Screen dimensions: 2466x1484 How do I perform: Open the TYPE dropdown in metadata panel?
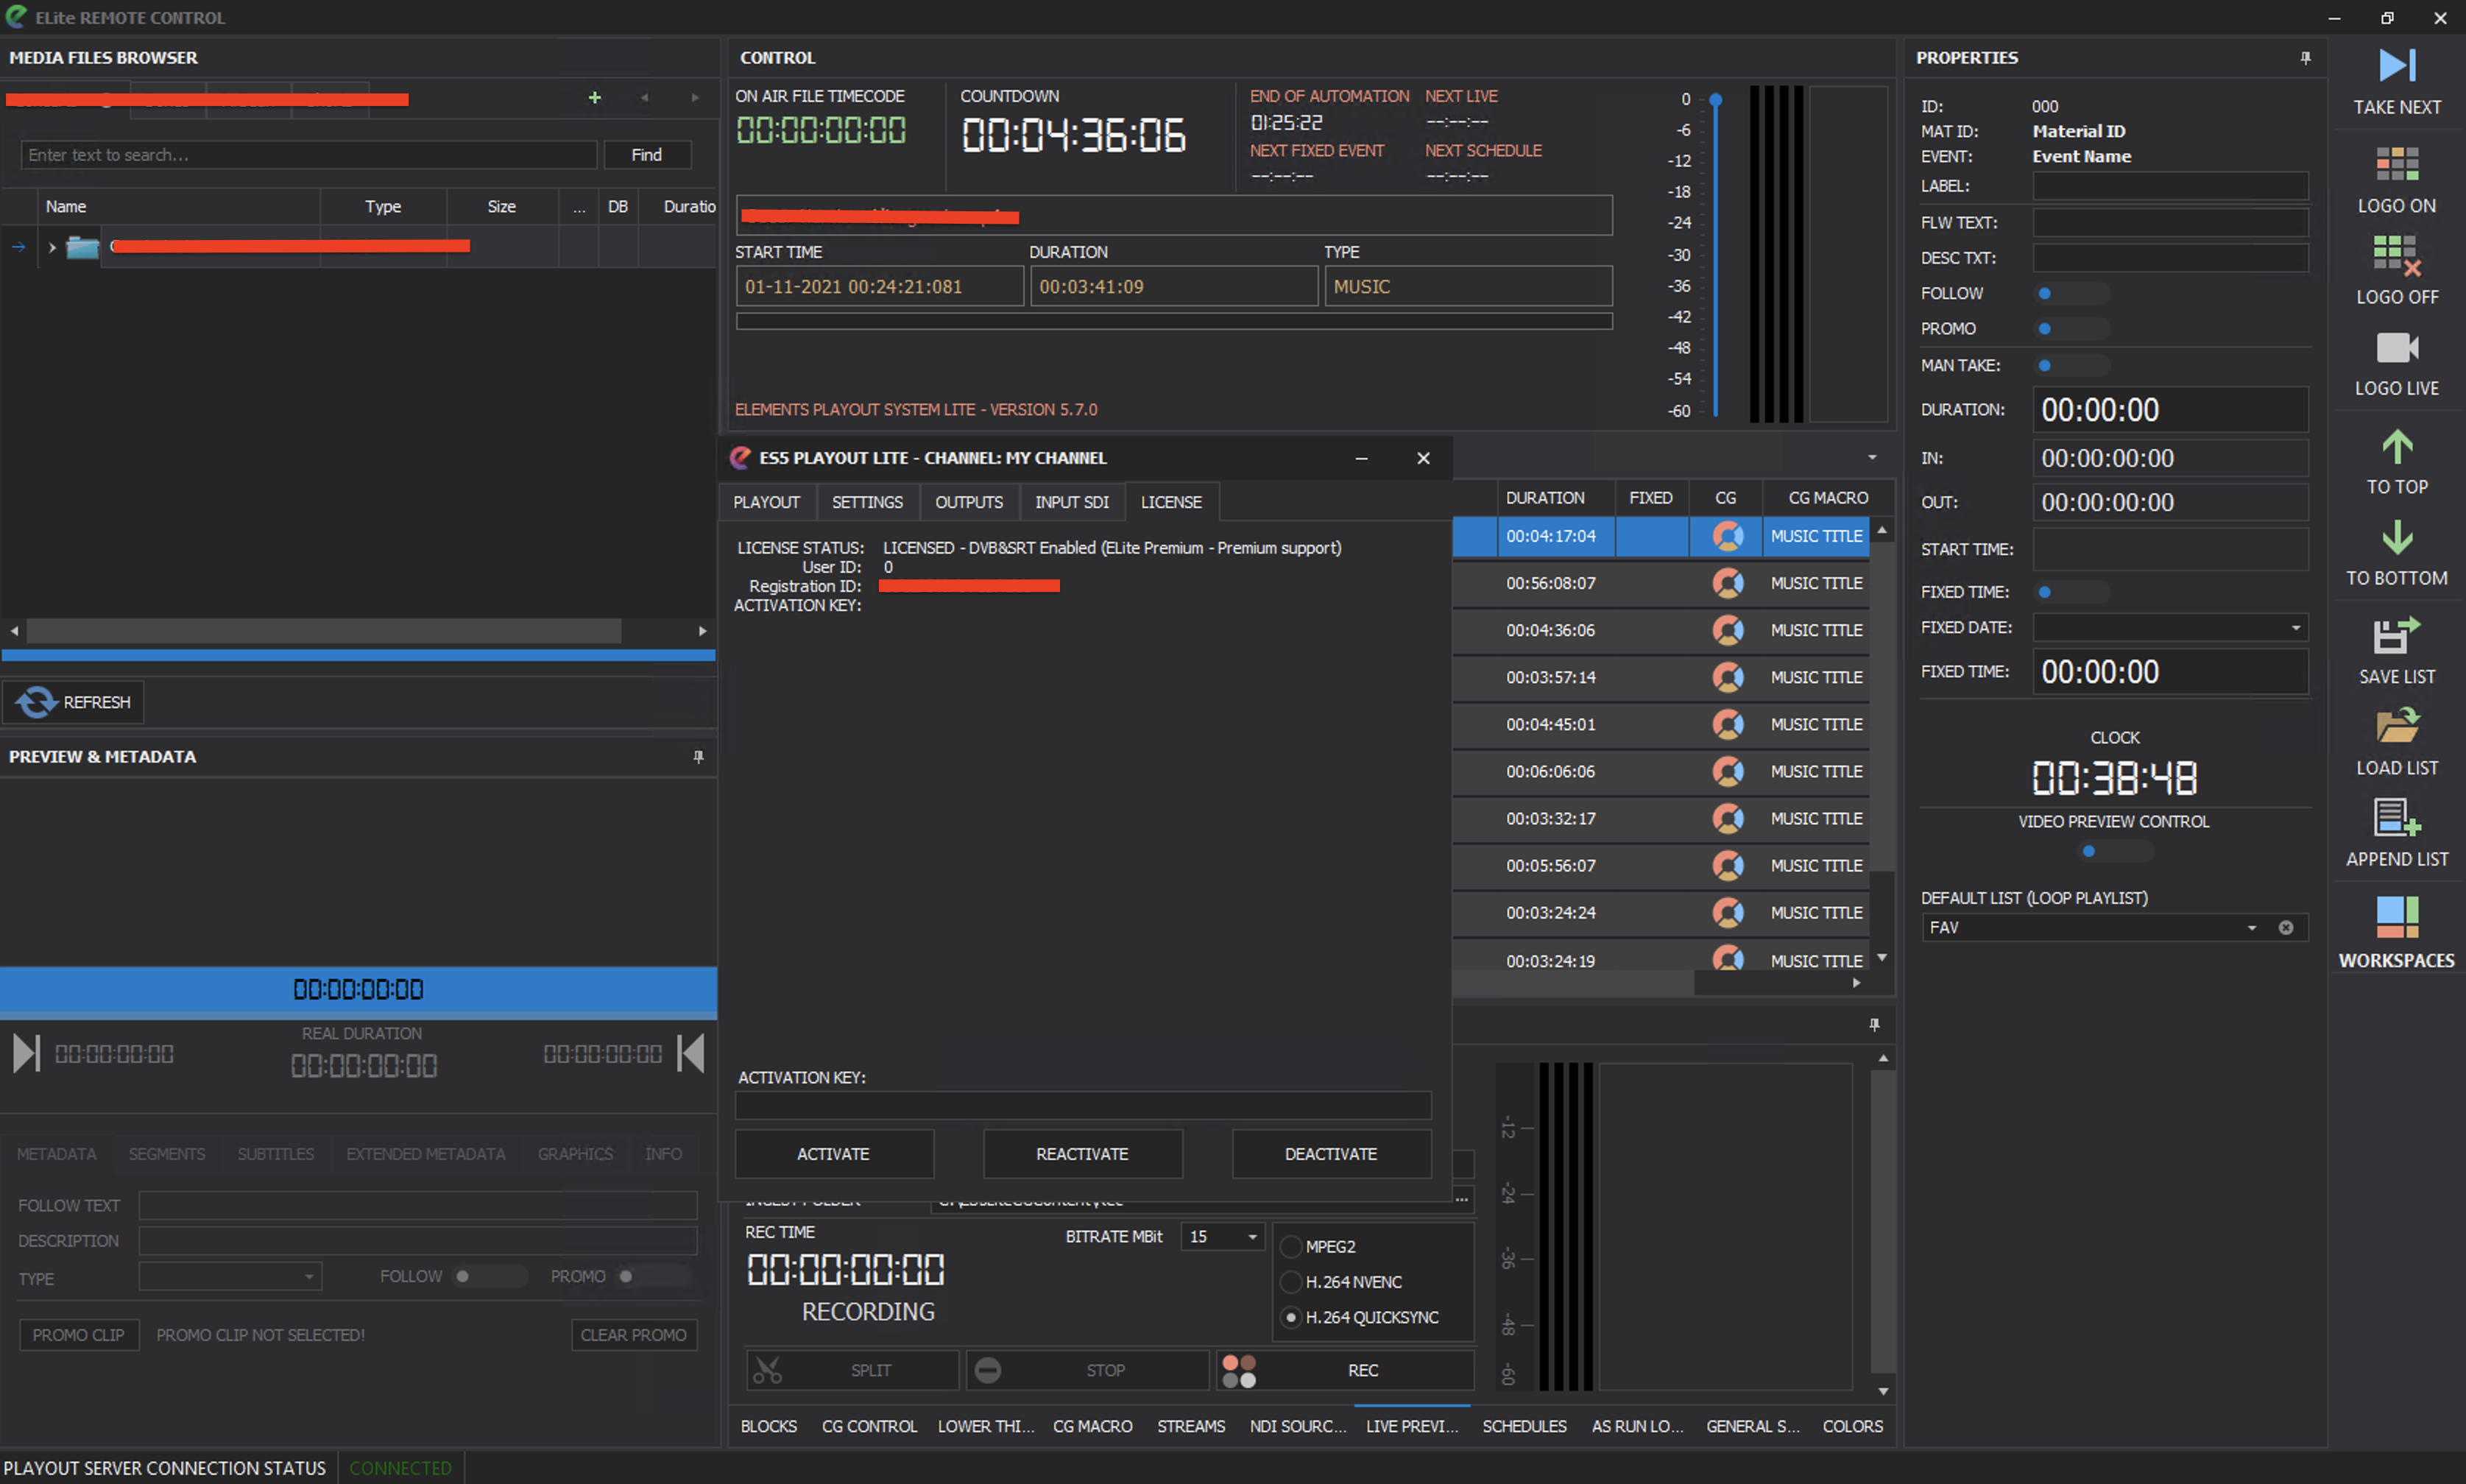tap(309, 1276)
